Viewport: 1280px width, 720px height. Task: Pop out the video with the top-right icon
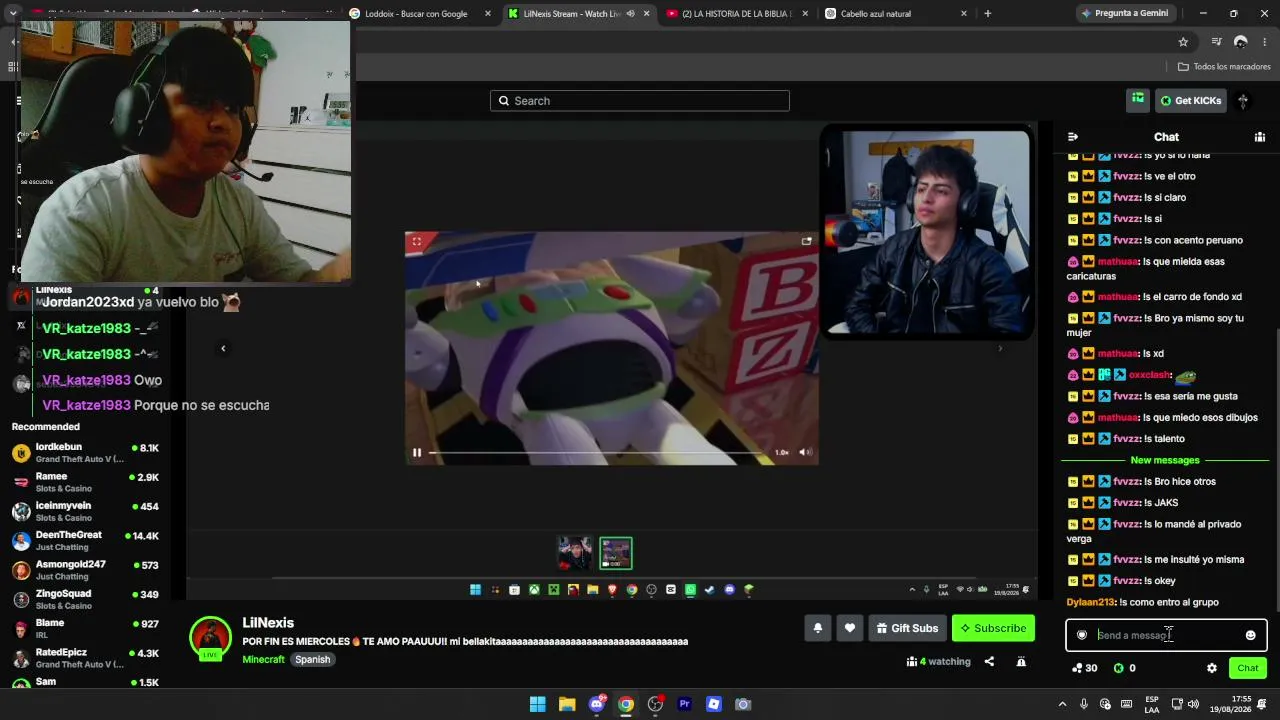coord(806,241)
